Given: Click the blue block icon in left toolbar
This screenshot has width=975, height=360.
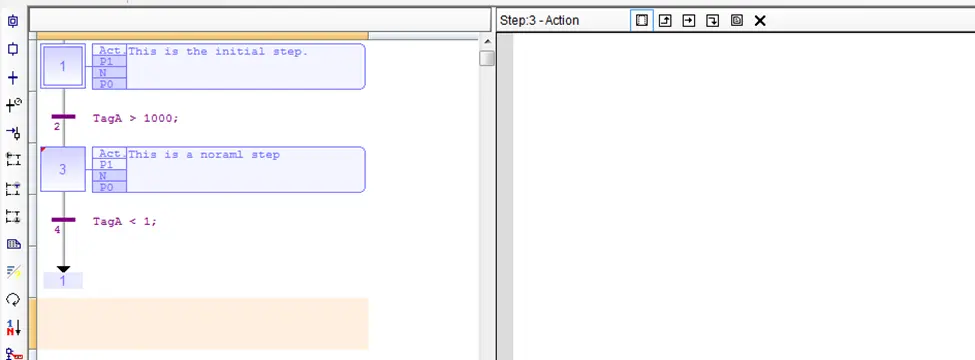Looking at the screenshot, I should (x=13, y=244).
